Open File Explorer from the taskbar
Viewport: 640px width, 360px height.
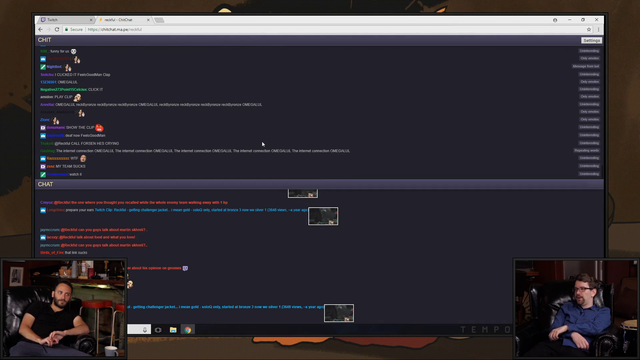173,330
